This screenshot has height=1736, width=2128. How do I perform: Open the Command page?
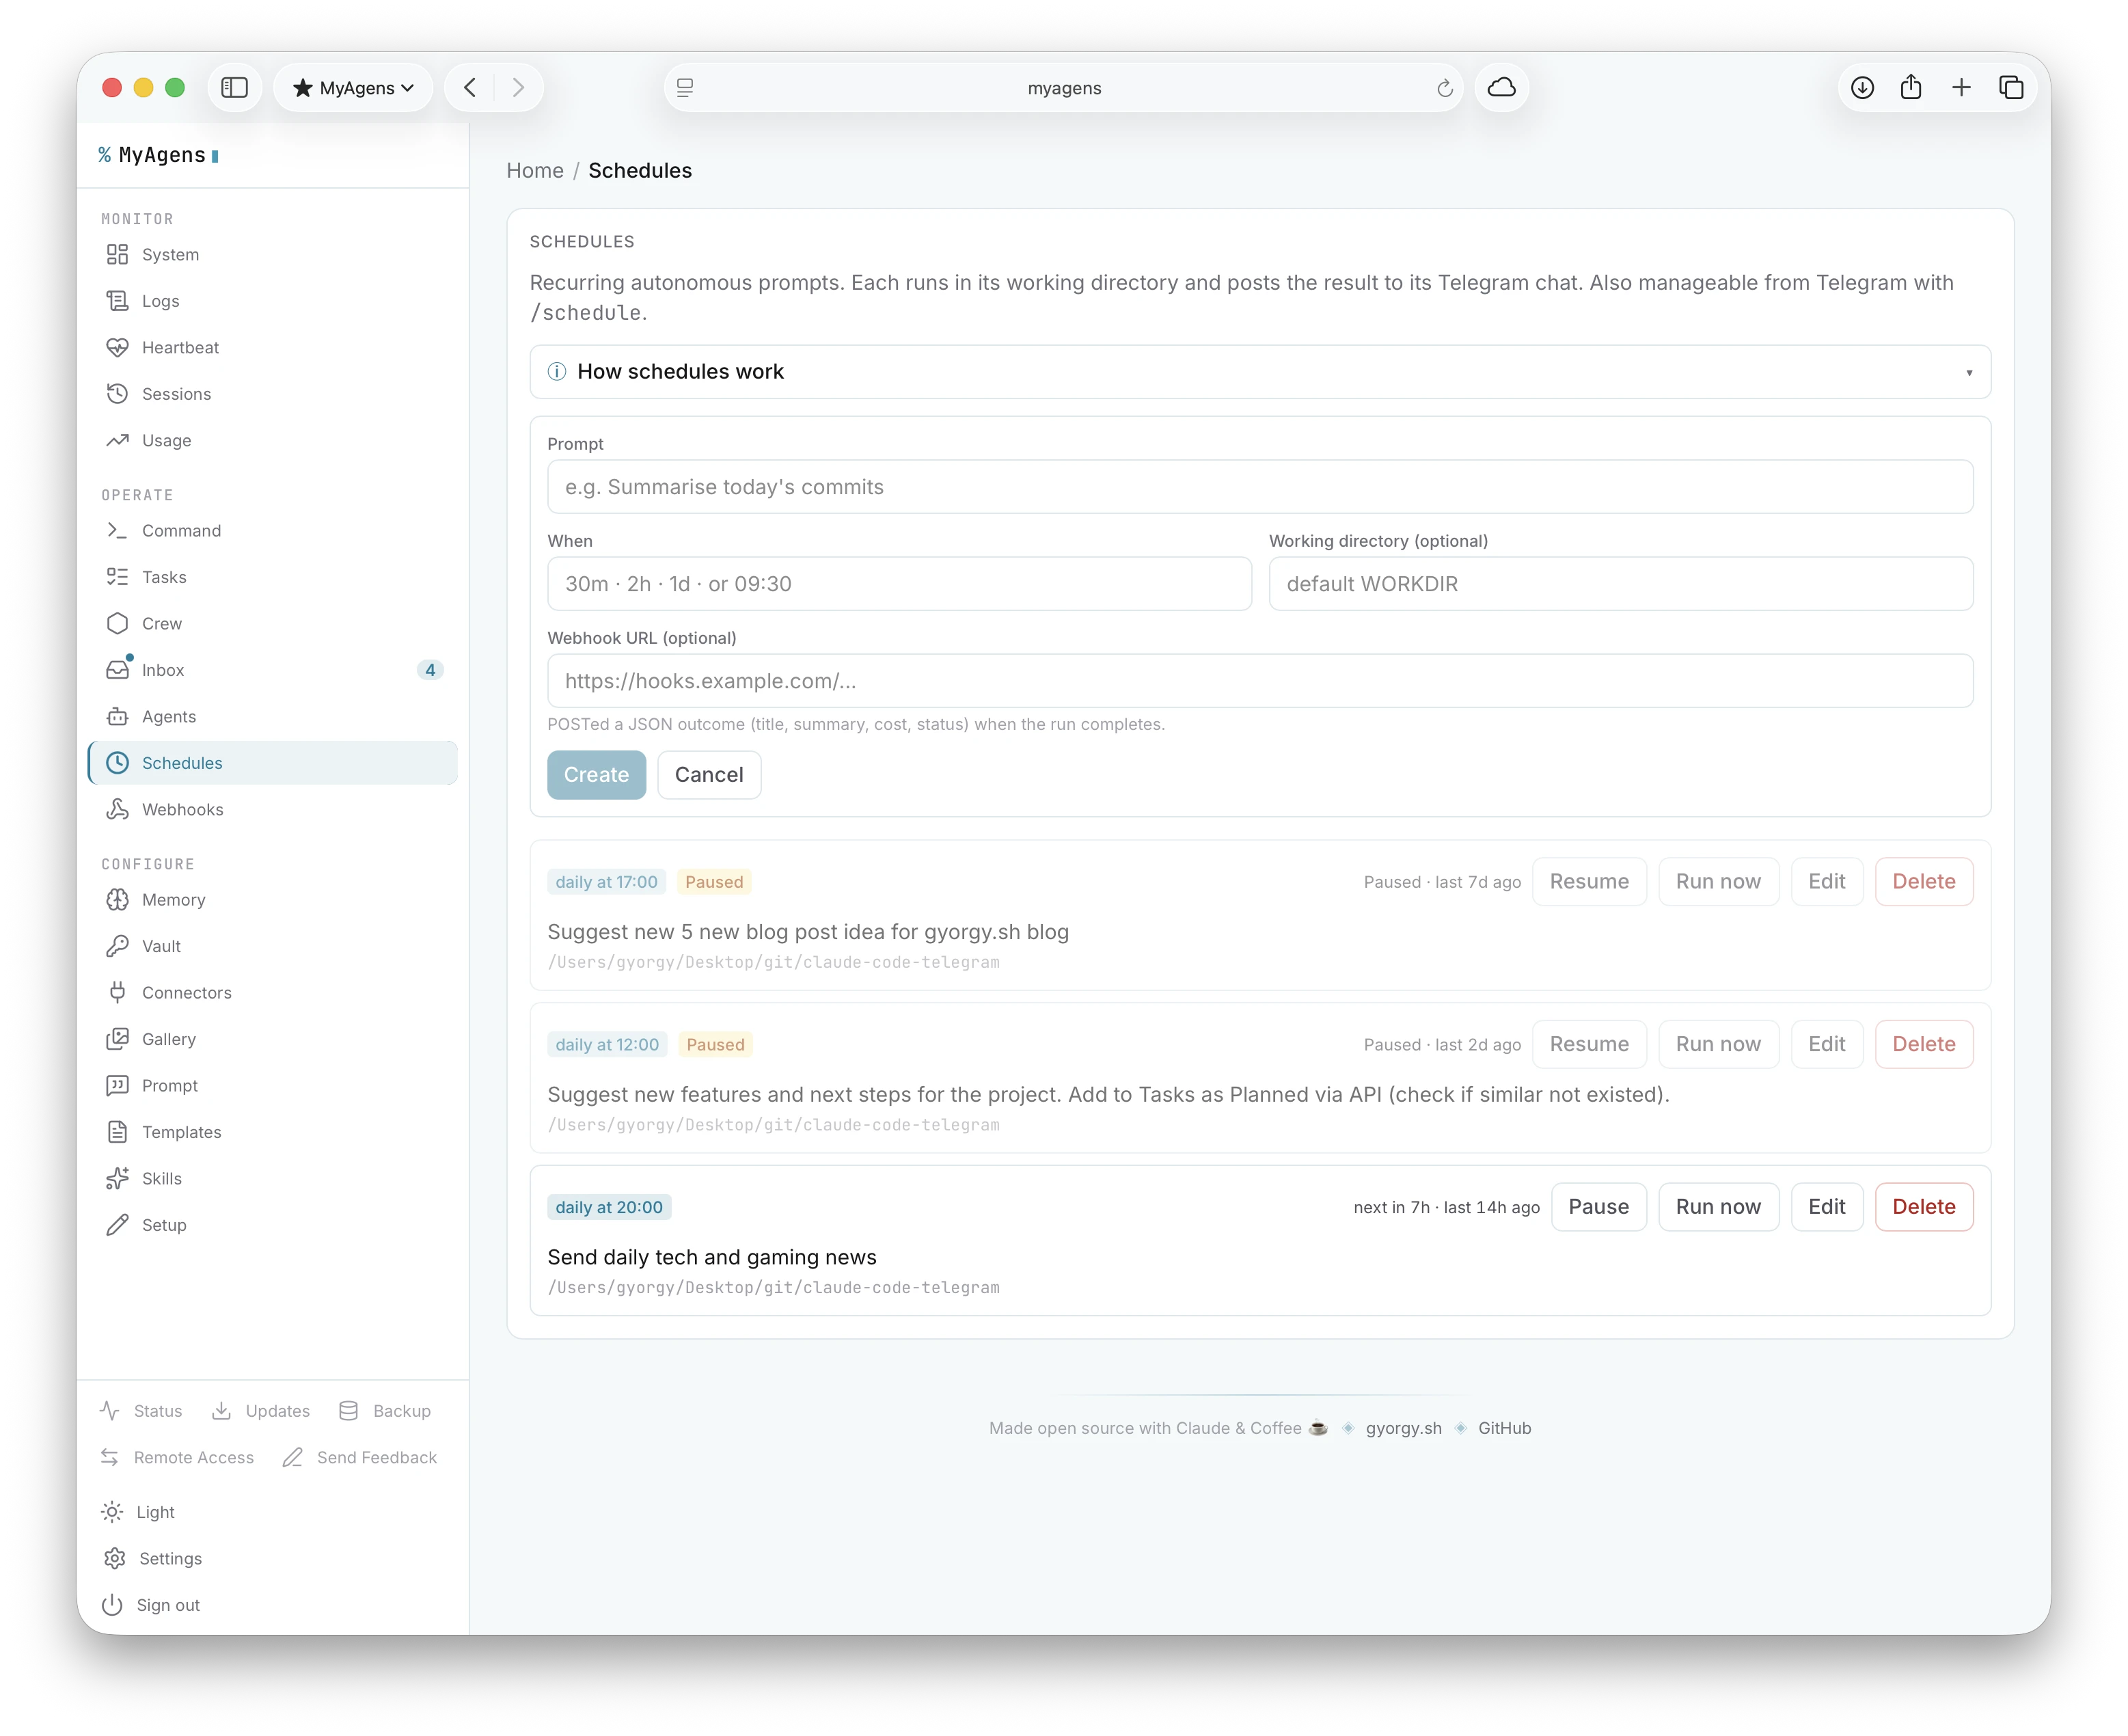[272, 531]
